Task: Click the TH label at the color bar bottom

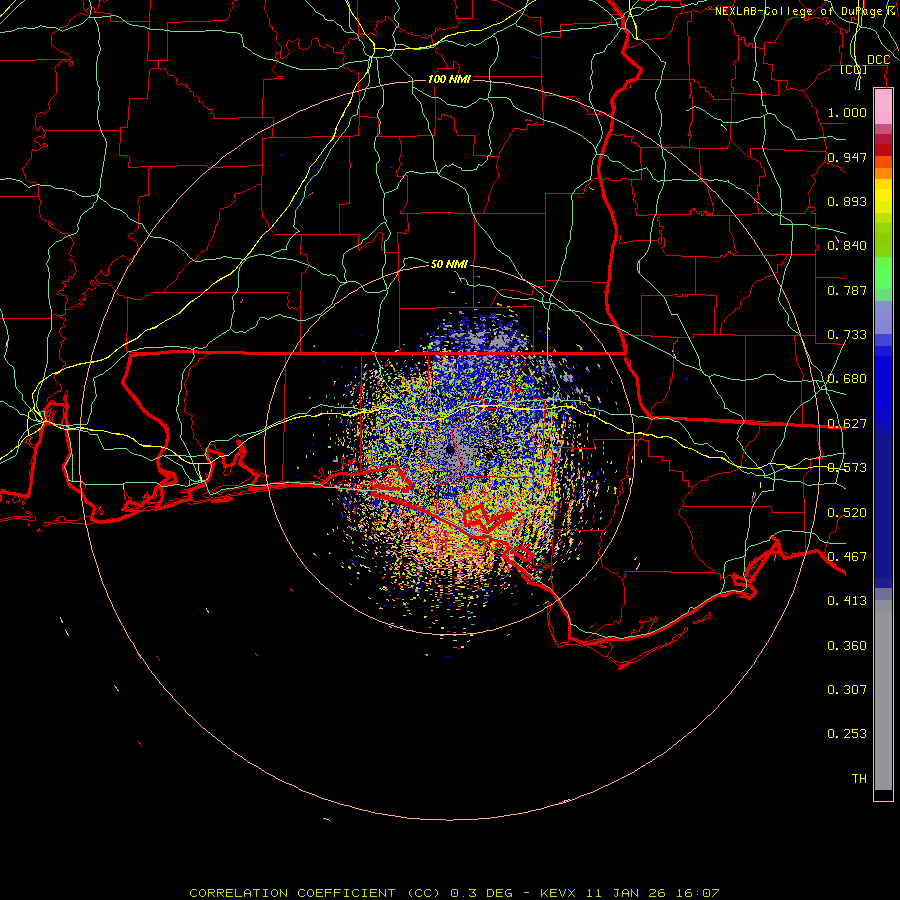Action: coord(859,778)
